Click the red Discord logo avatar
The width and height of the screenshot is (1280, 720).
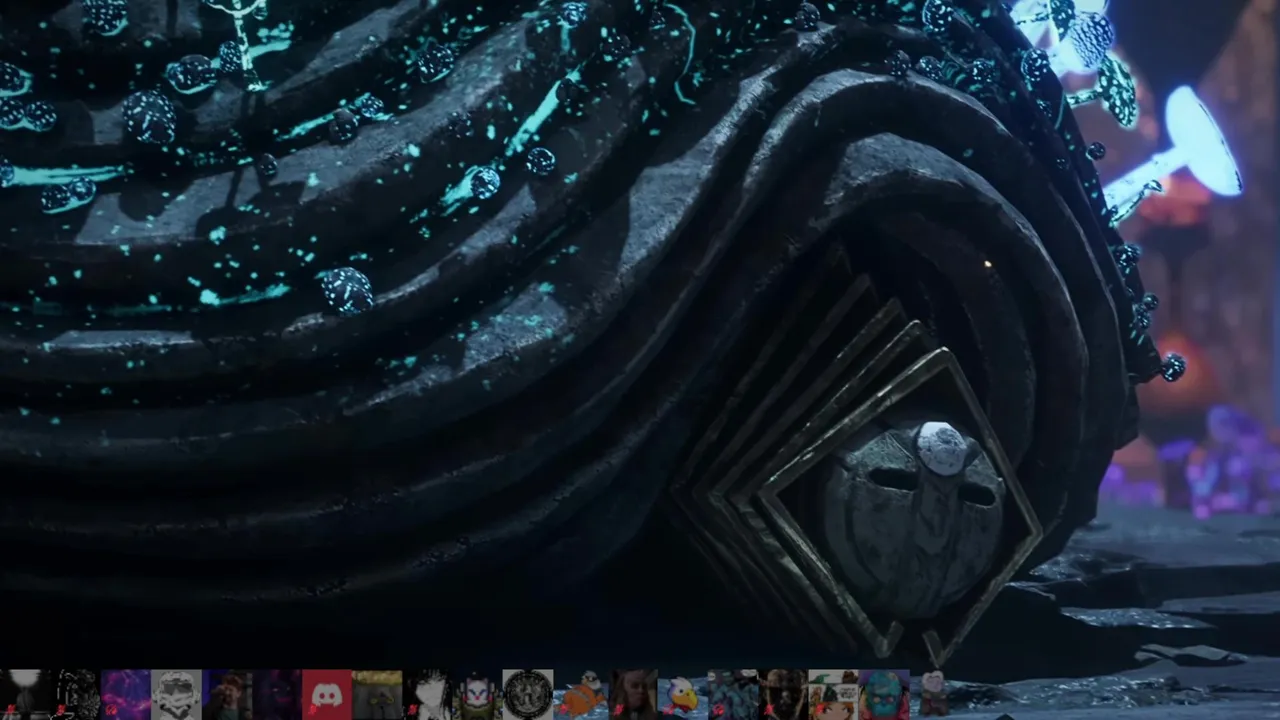pos(327,695)
